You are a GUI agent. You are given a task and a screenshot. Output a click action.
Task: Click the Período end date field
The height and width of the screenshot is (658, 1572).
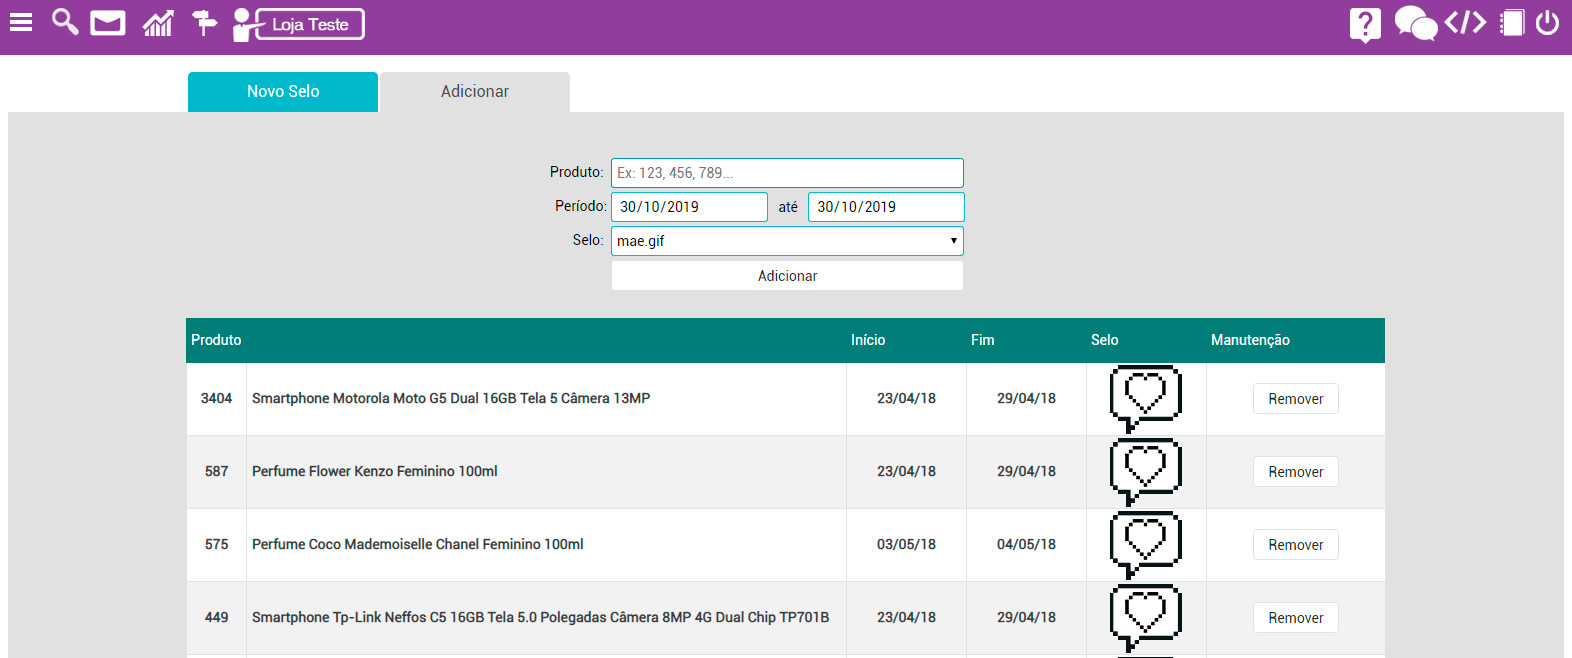tap(885, 207)
